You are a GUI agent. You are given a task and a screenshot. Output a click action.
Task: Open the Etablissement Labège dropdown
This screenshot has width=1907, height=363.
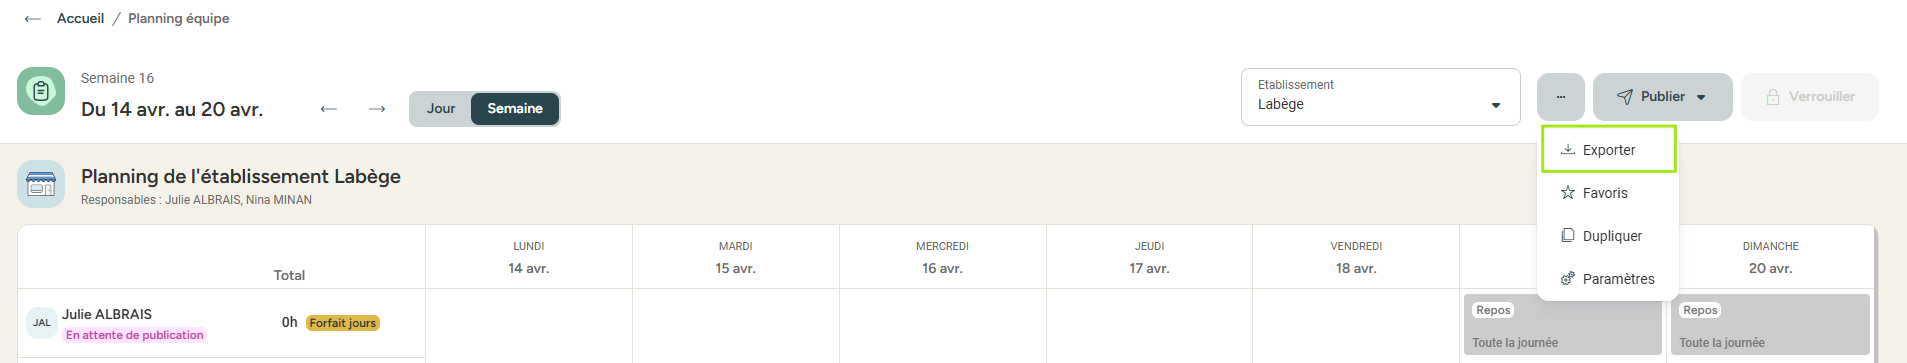[1380, 97]
